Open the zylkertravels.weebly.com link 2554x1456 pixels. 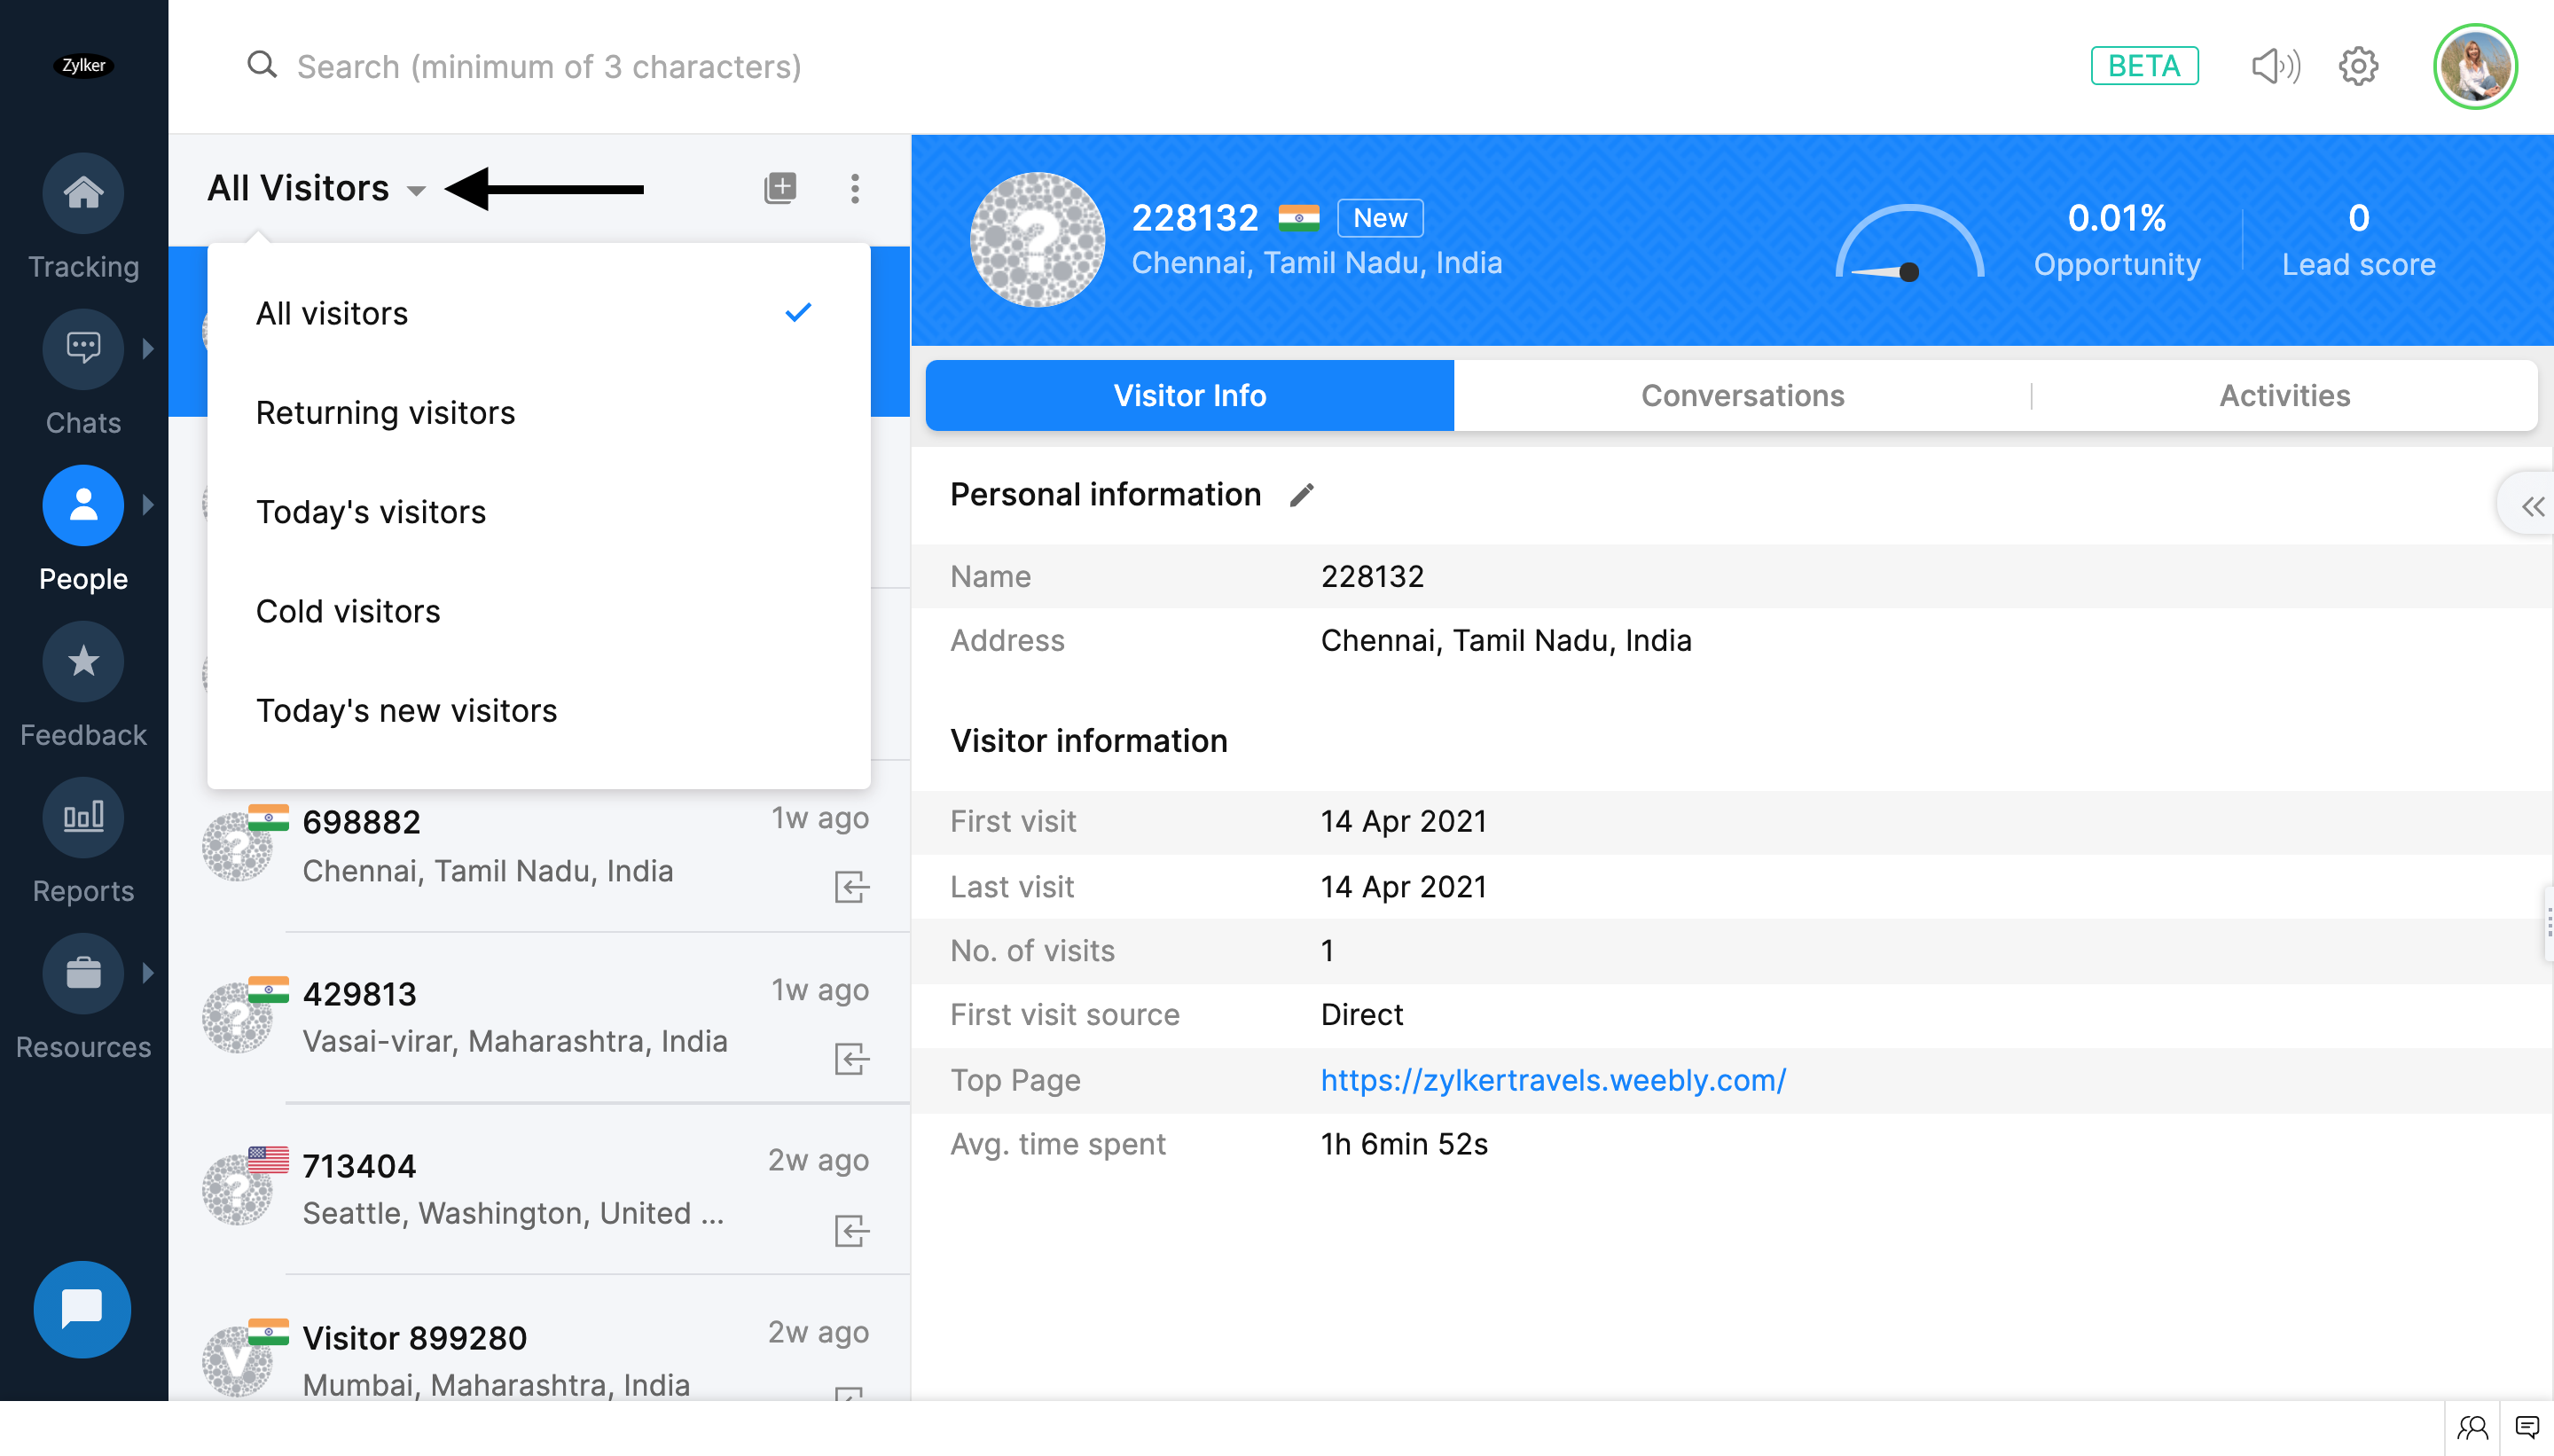pyautogui.click(x=1552, y=1080)
